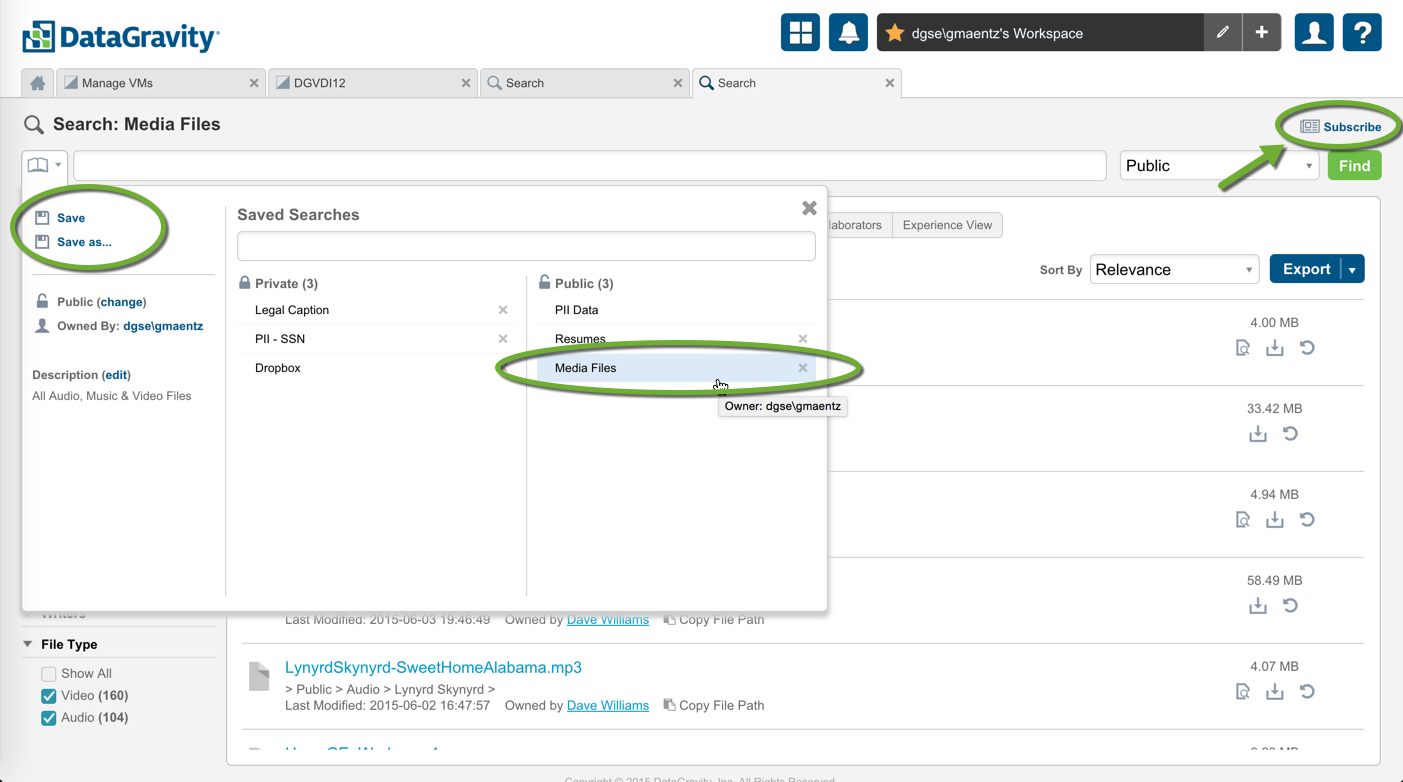
Task: Subscribe to this search
Action: [x=1341, y=127]
